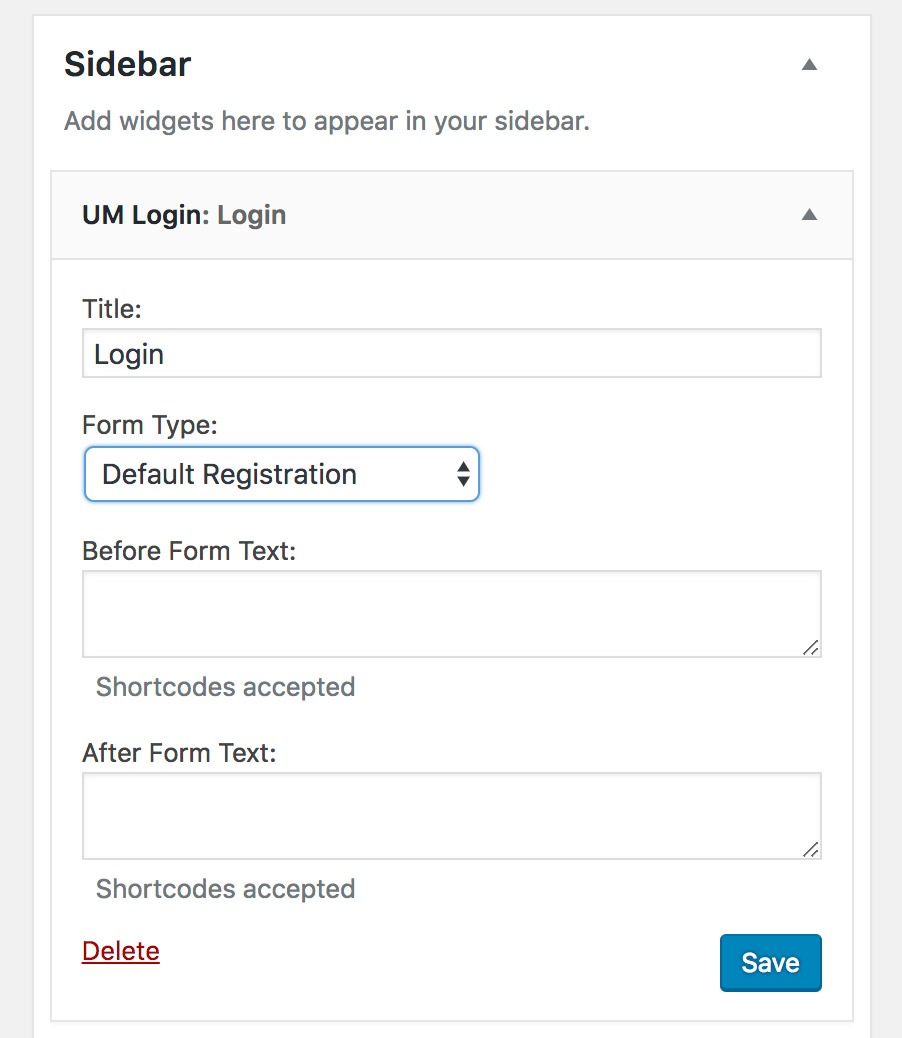This screenshot has width=902, height=1038.
Task: Click resize handle of Before Form Text box
Action: (810, 647)
